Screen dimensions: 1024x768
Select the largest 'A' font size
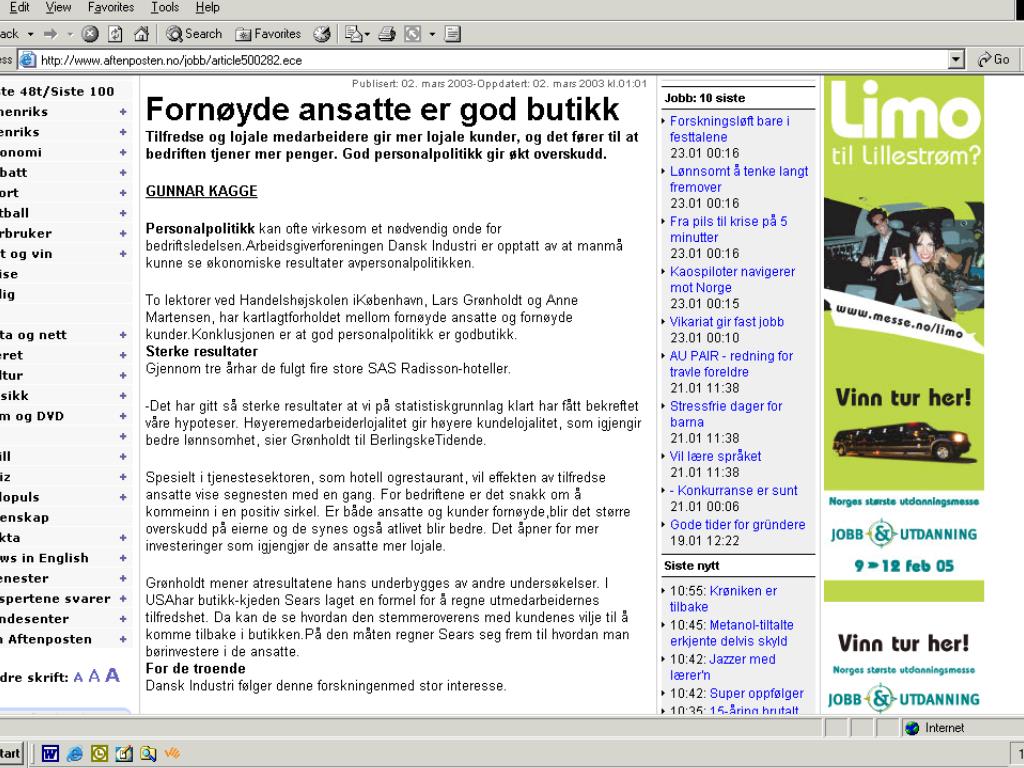(112, 675)
